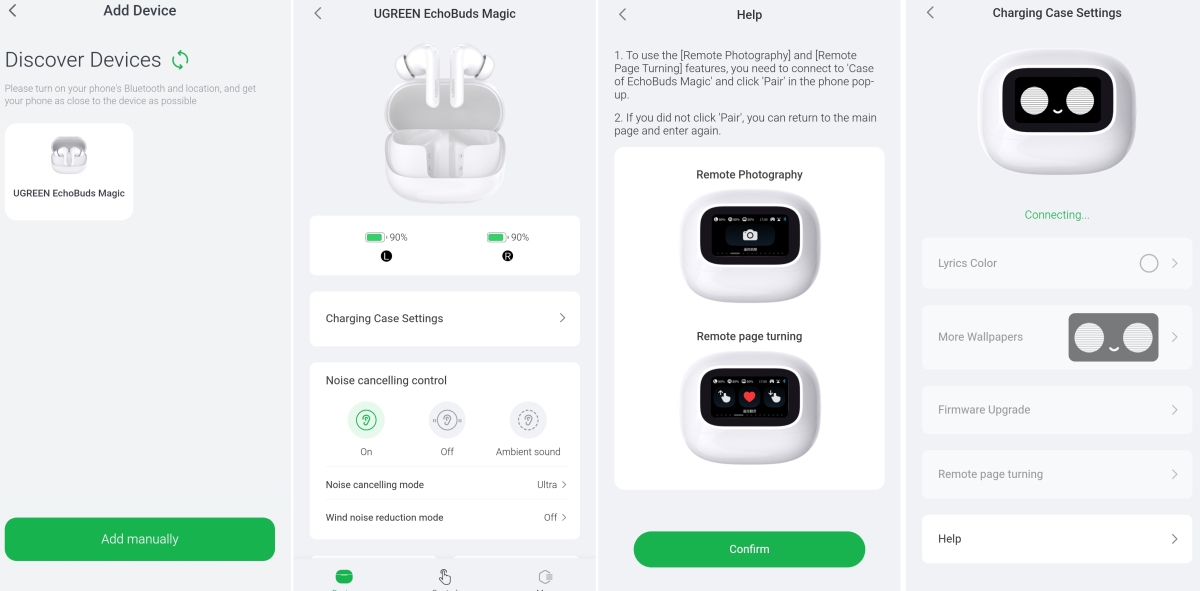Image resolution: width=1200 pixels, height=591 pixels.
Task: Turn noise cancelling On
Action: pos(366,421)
